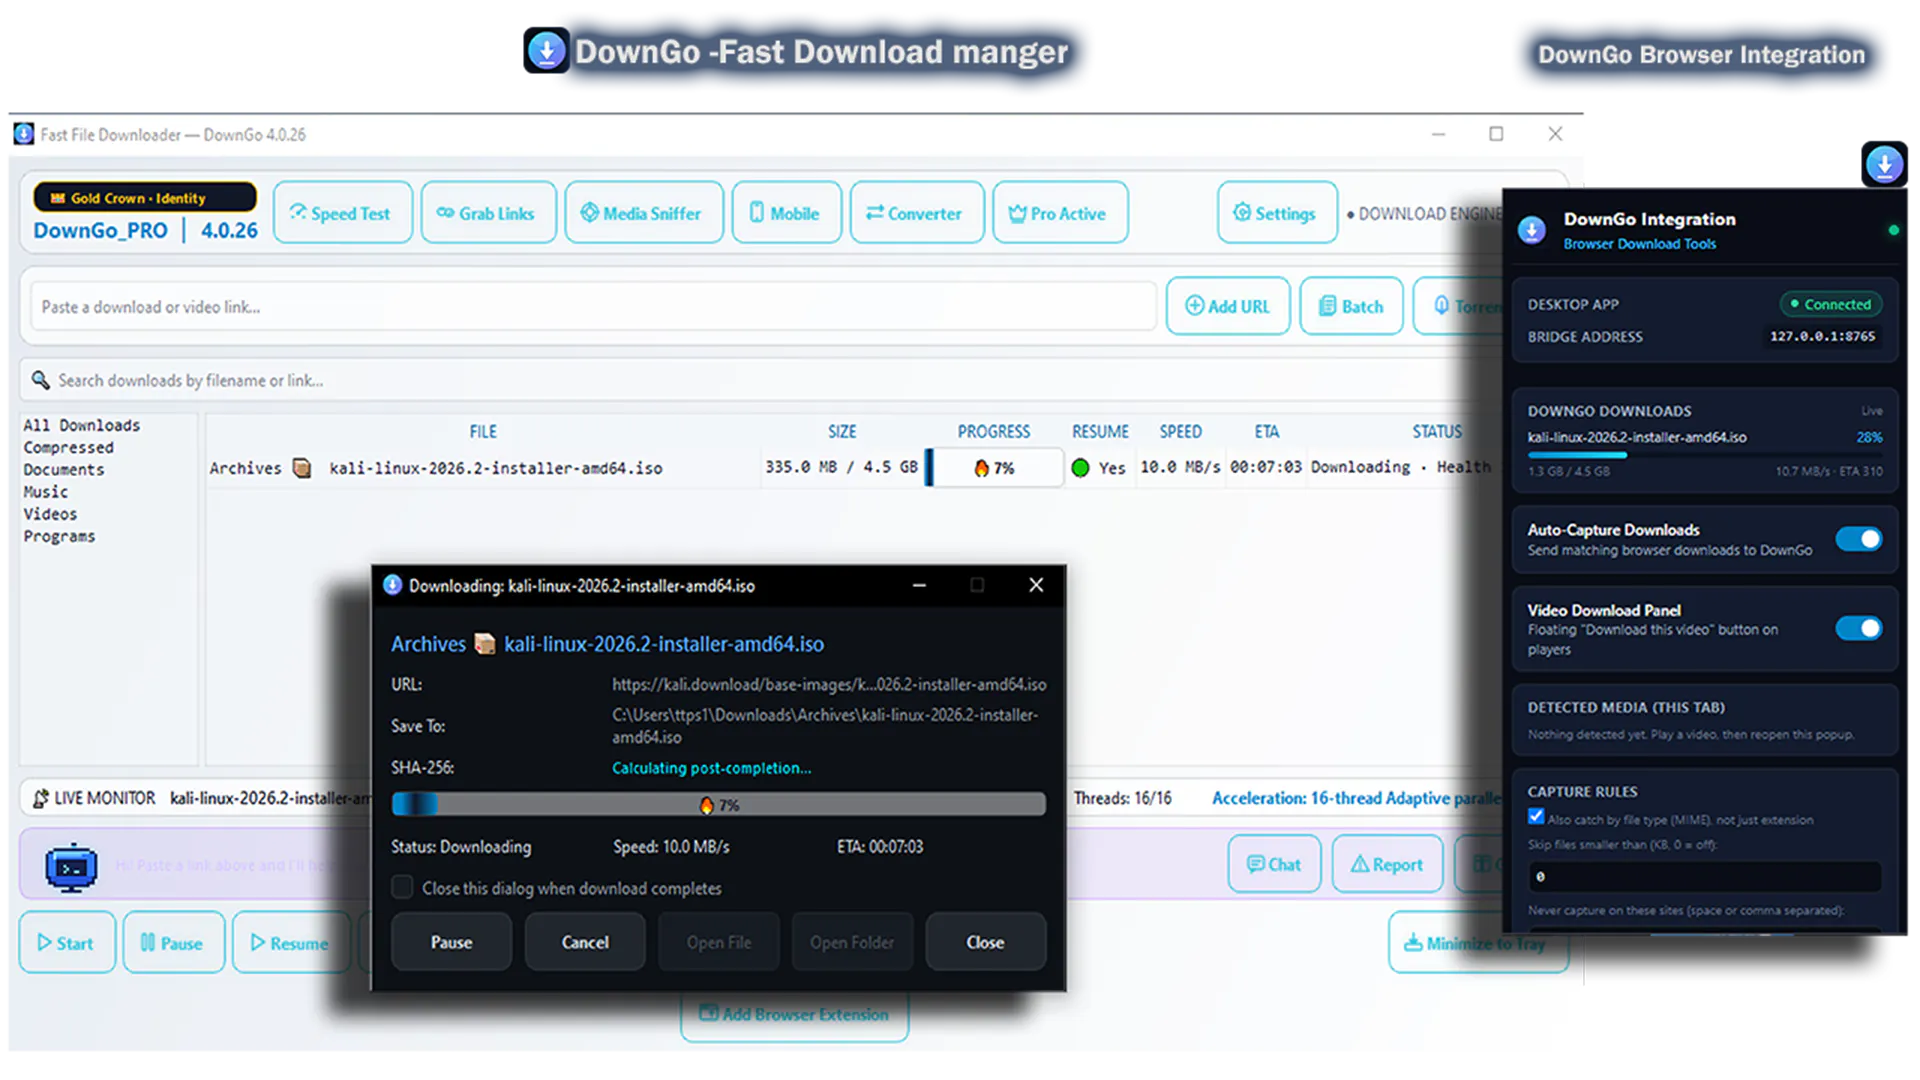Screen dimensions: 1920x1080
Task: Open Settings in DownGo toolbar
Action: point(1277,213)
